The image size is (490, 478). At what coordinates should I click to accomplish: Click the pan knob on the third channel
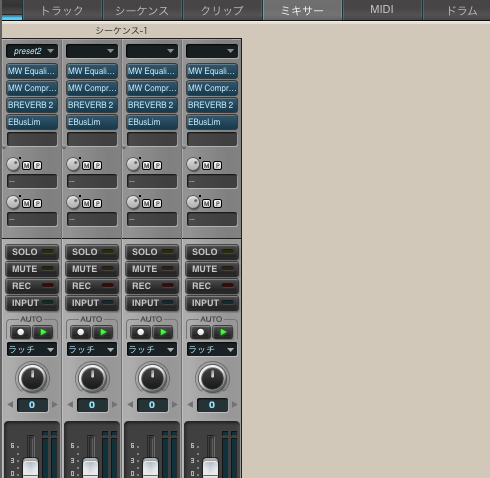coord(152,378)
